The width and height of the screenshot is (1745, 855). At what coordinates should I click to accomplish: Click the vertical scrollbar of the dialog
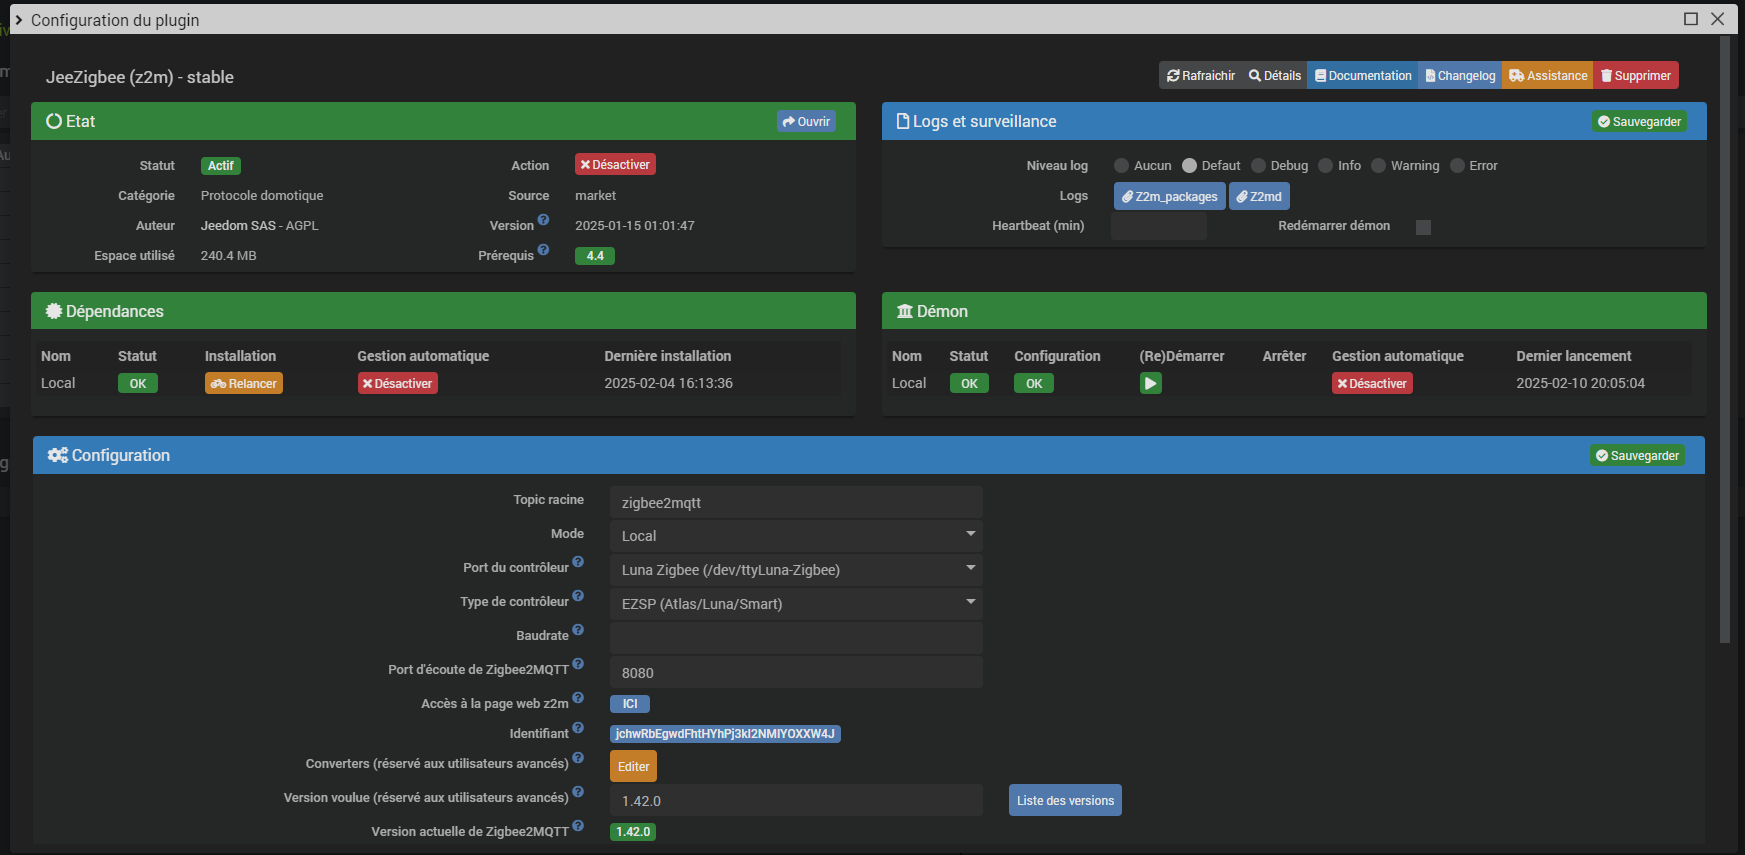tap(1725, 340)
